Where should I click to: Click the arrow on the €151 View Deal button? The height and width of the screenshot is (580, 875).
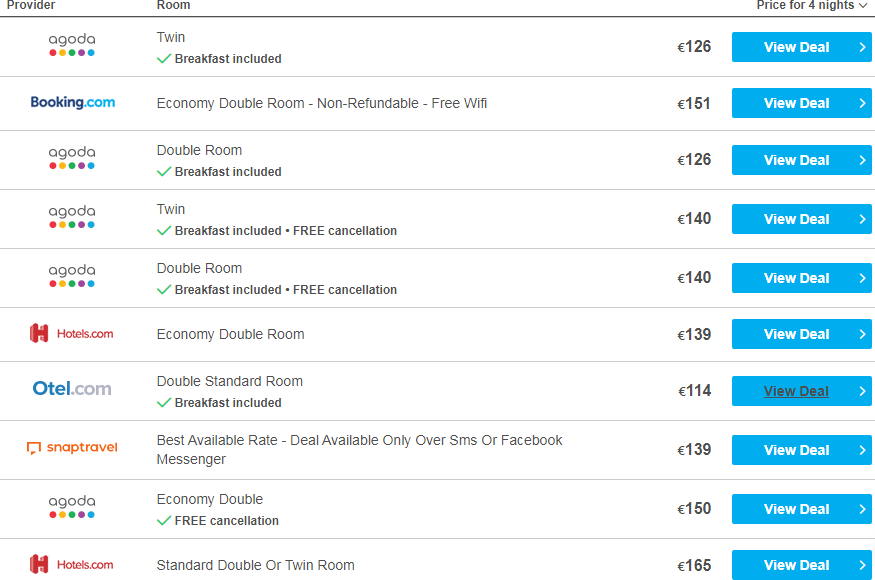tap(862, 103)
